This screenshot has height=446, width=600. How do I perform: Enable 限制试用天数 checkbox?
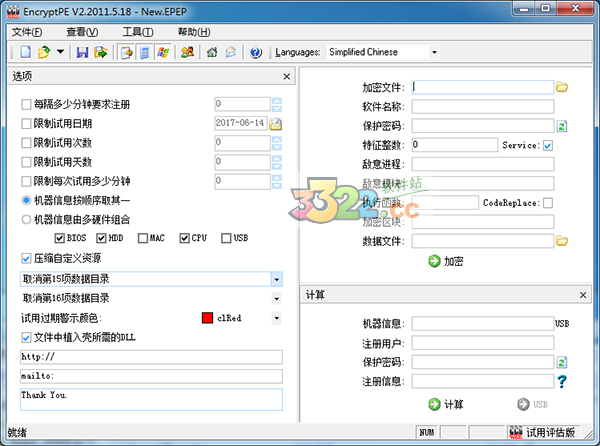click(x=26, y=162)
